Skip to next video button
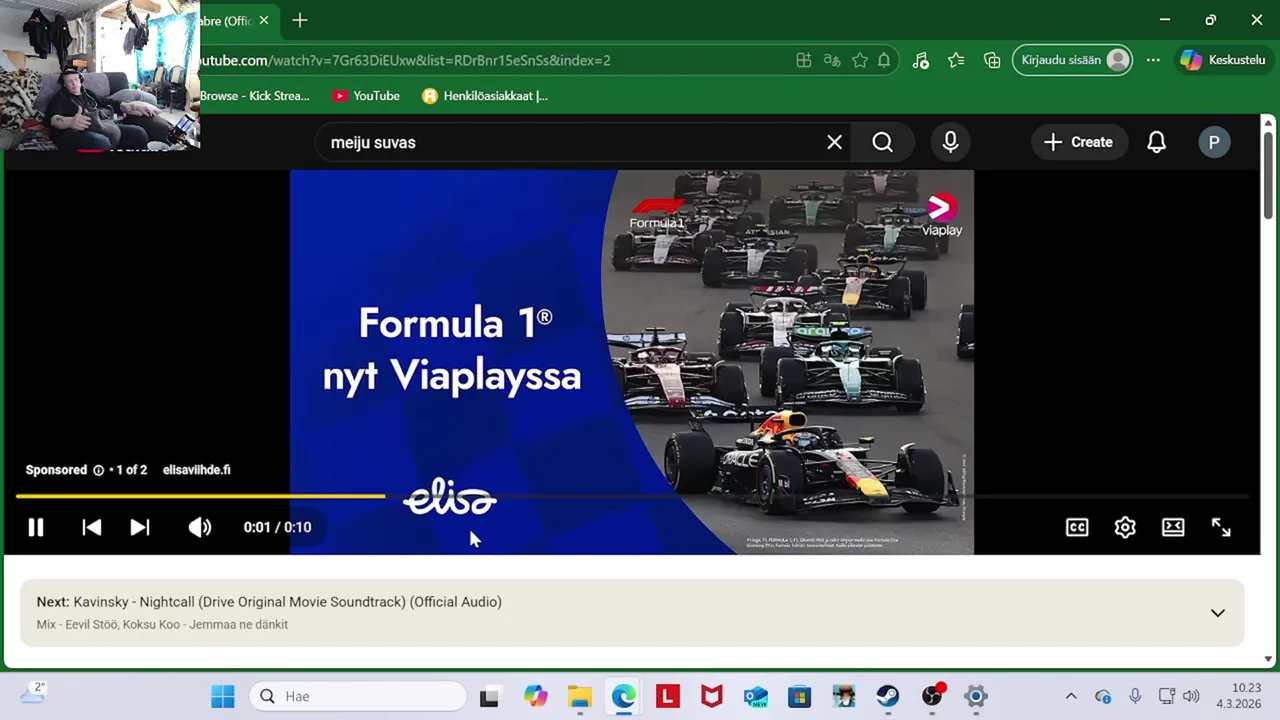1280x720 pixels. (x=140, y=527)
